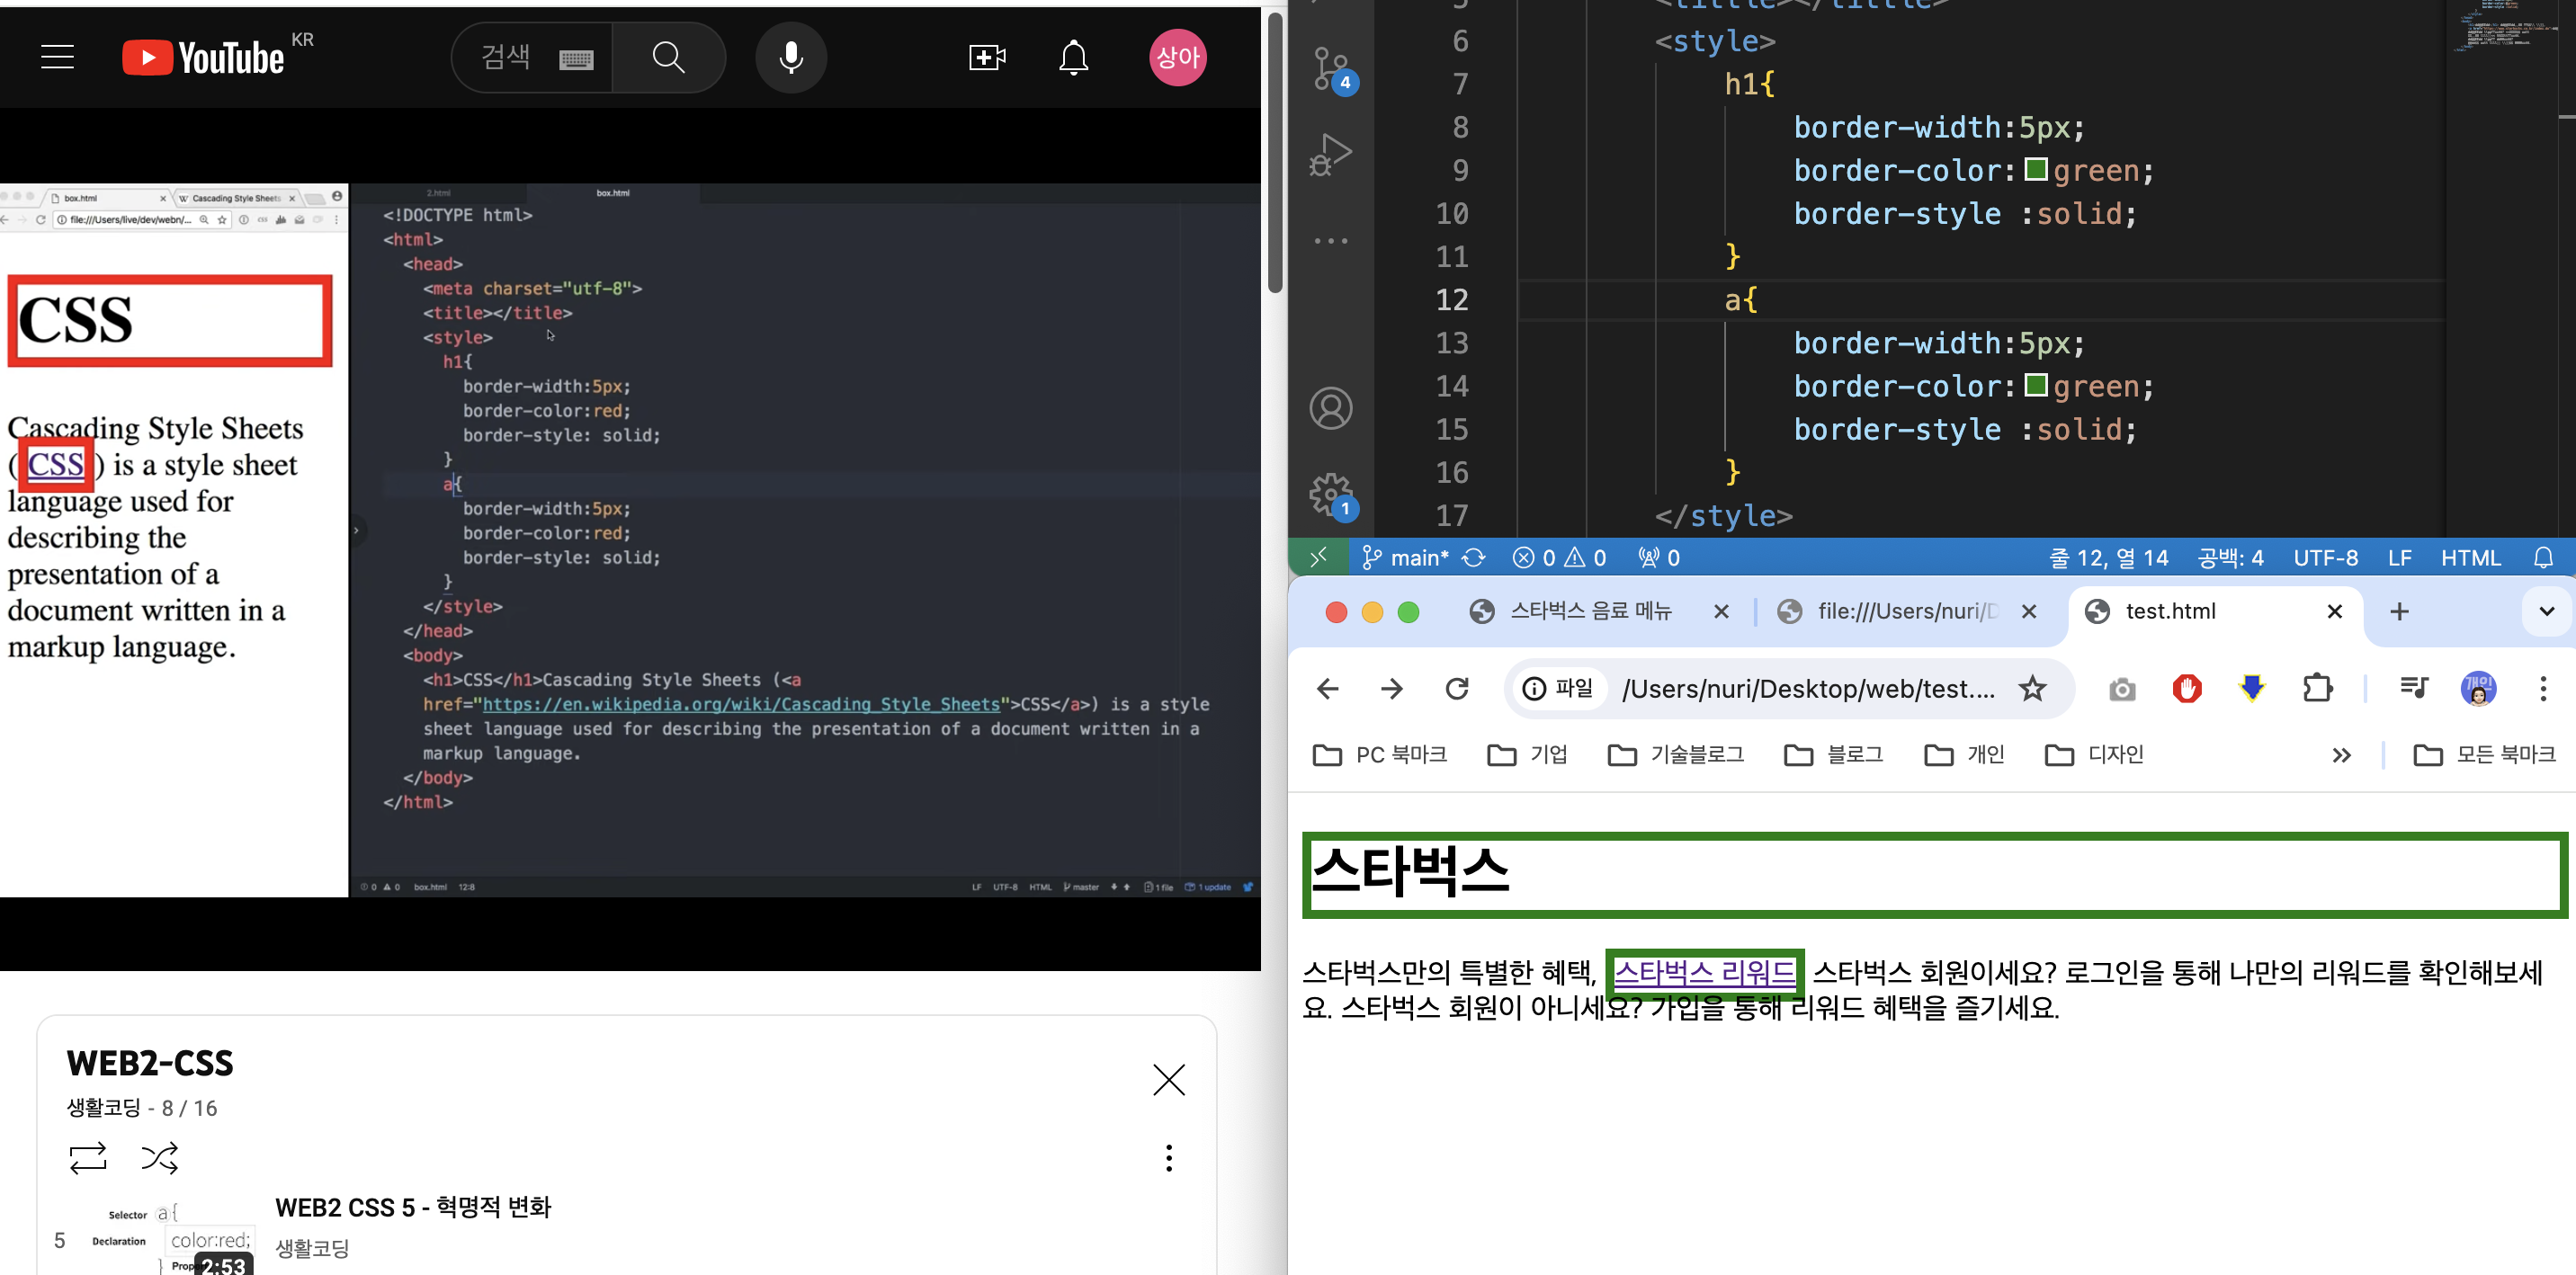Expand Chrome tab search dropdown chevron
Image resolution: width=2576 pixels, height=1275 pixels.
(2546, 611)
